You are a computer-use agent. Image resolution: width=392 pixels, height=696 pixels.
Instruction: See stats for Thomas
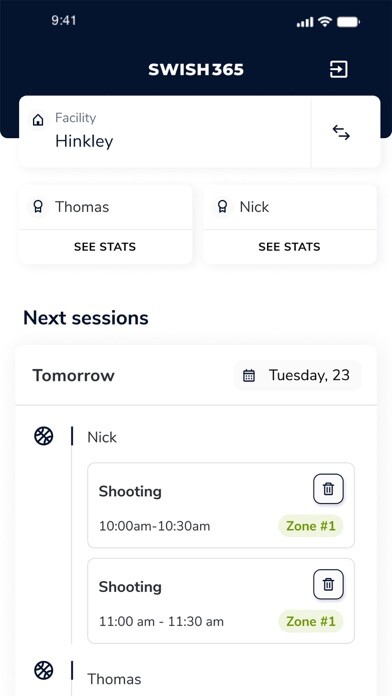click(x=105, y=247)
